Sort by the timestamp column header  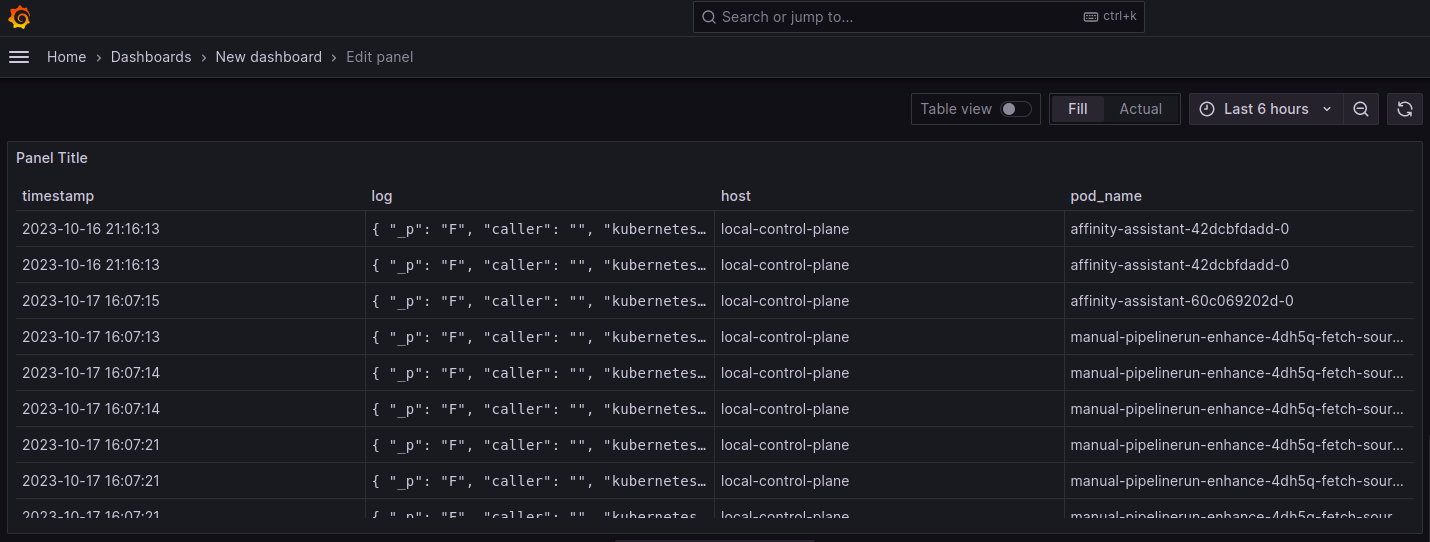tap(58, 196)
